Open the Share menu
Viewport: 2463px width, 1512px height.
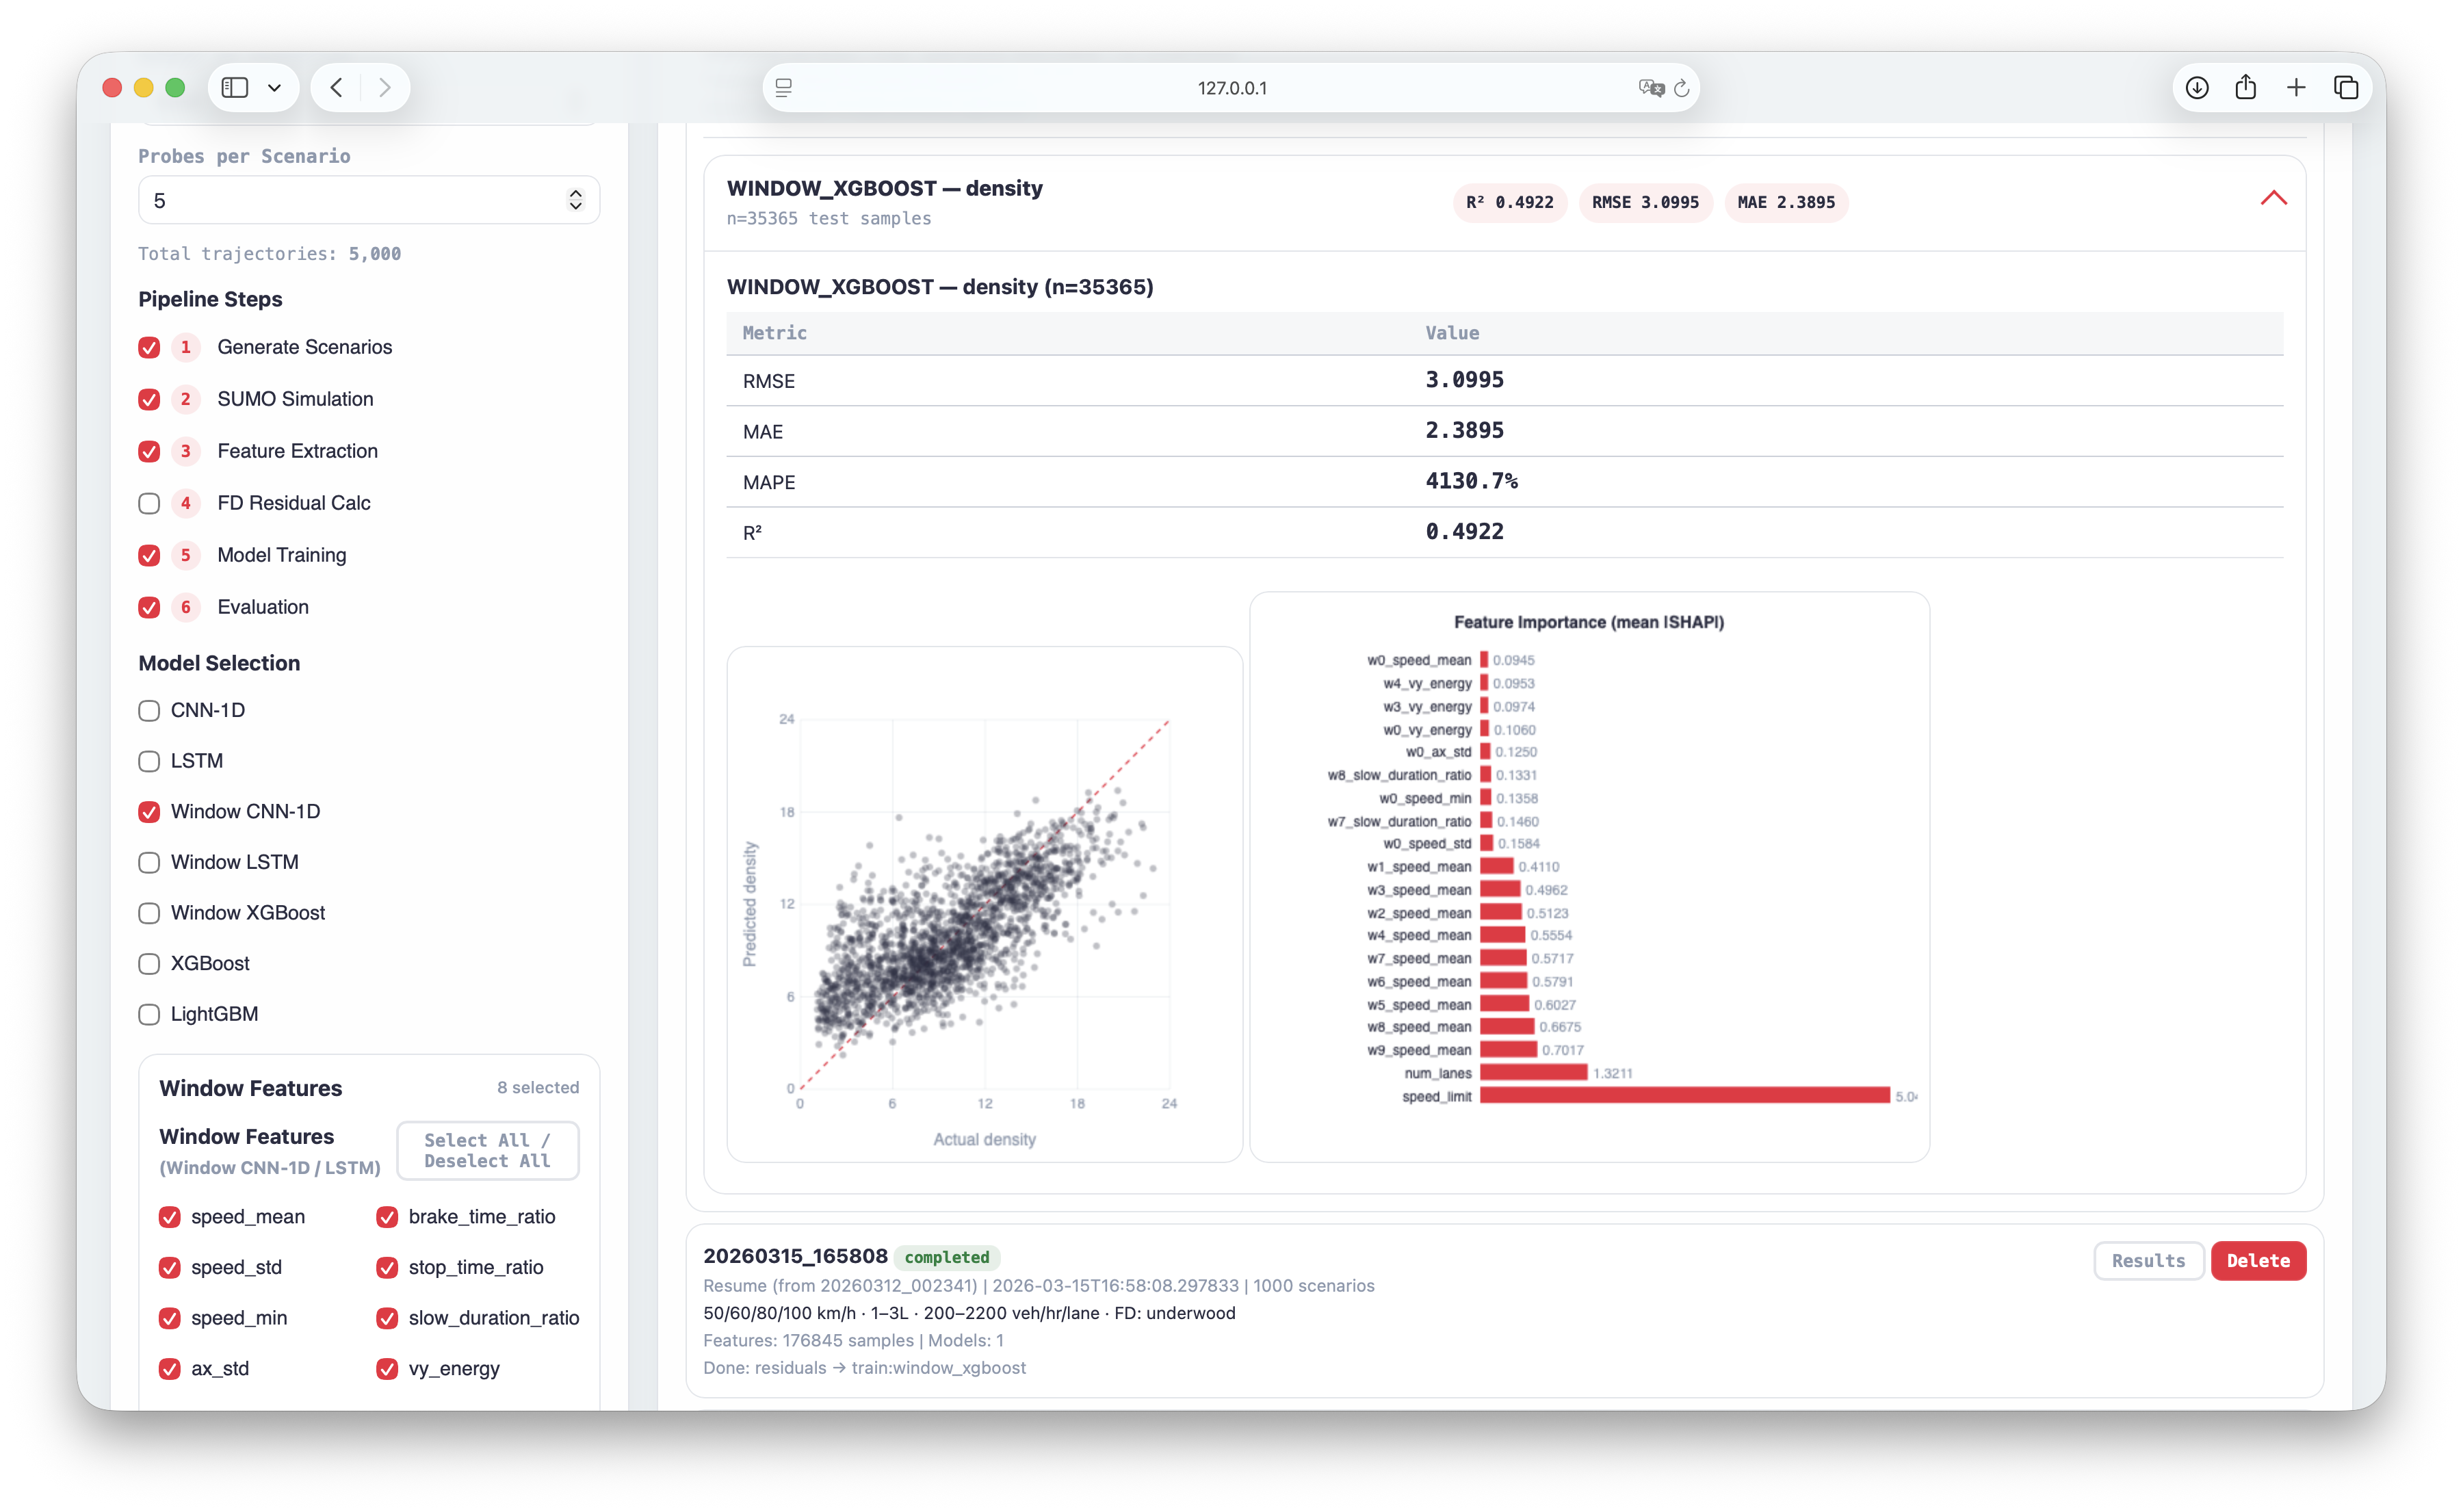2246,87
